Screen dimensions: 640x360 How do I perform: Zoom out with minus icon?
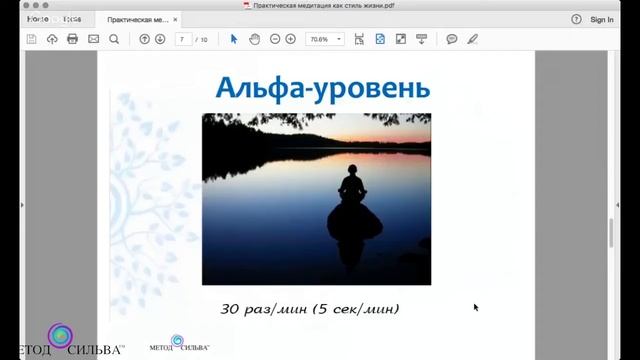tap(275, 39)
